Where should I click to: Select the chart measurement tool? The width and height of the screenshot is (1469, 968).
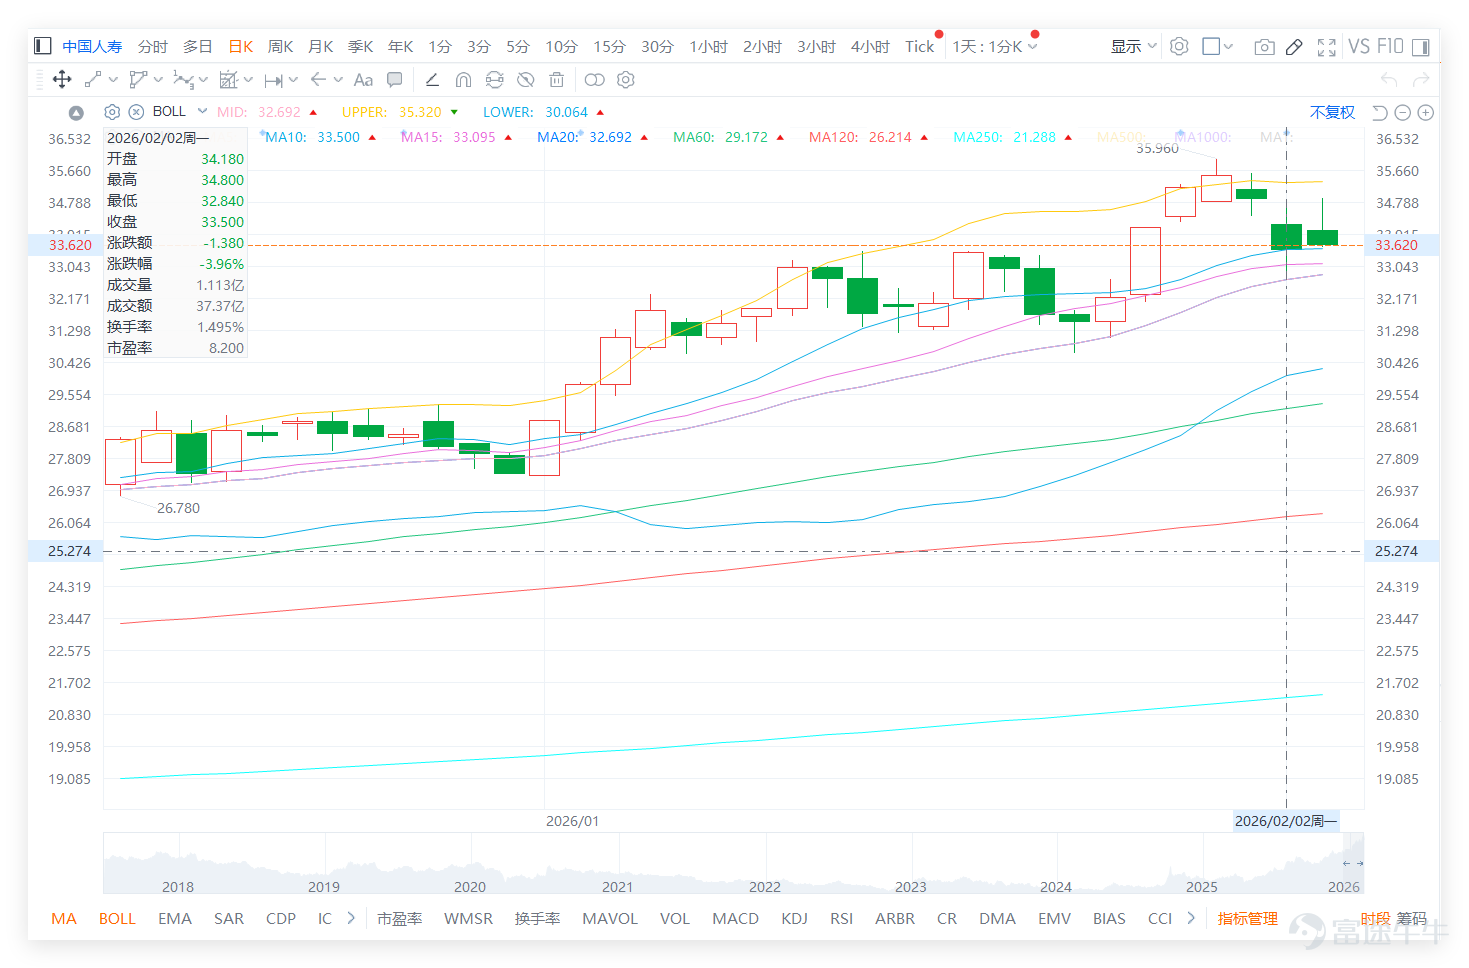(228, 80)
